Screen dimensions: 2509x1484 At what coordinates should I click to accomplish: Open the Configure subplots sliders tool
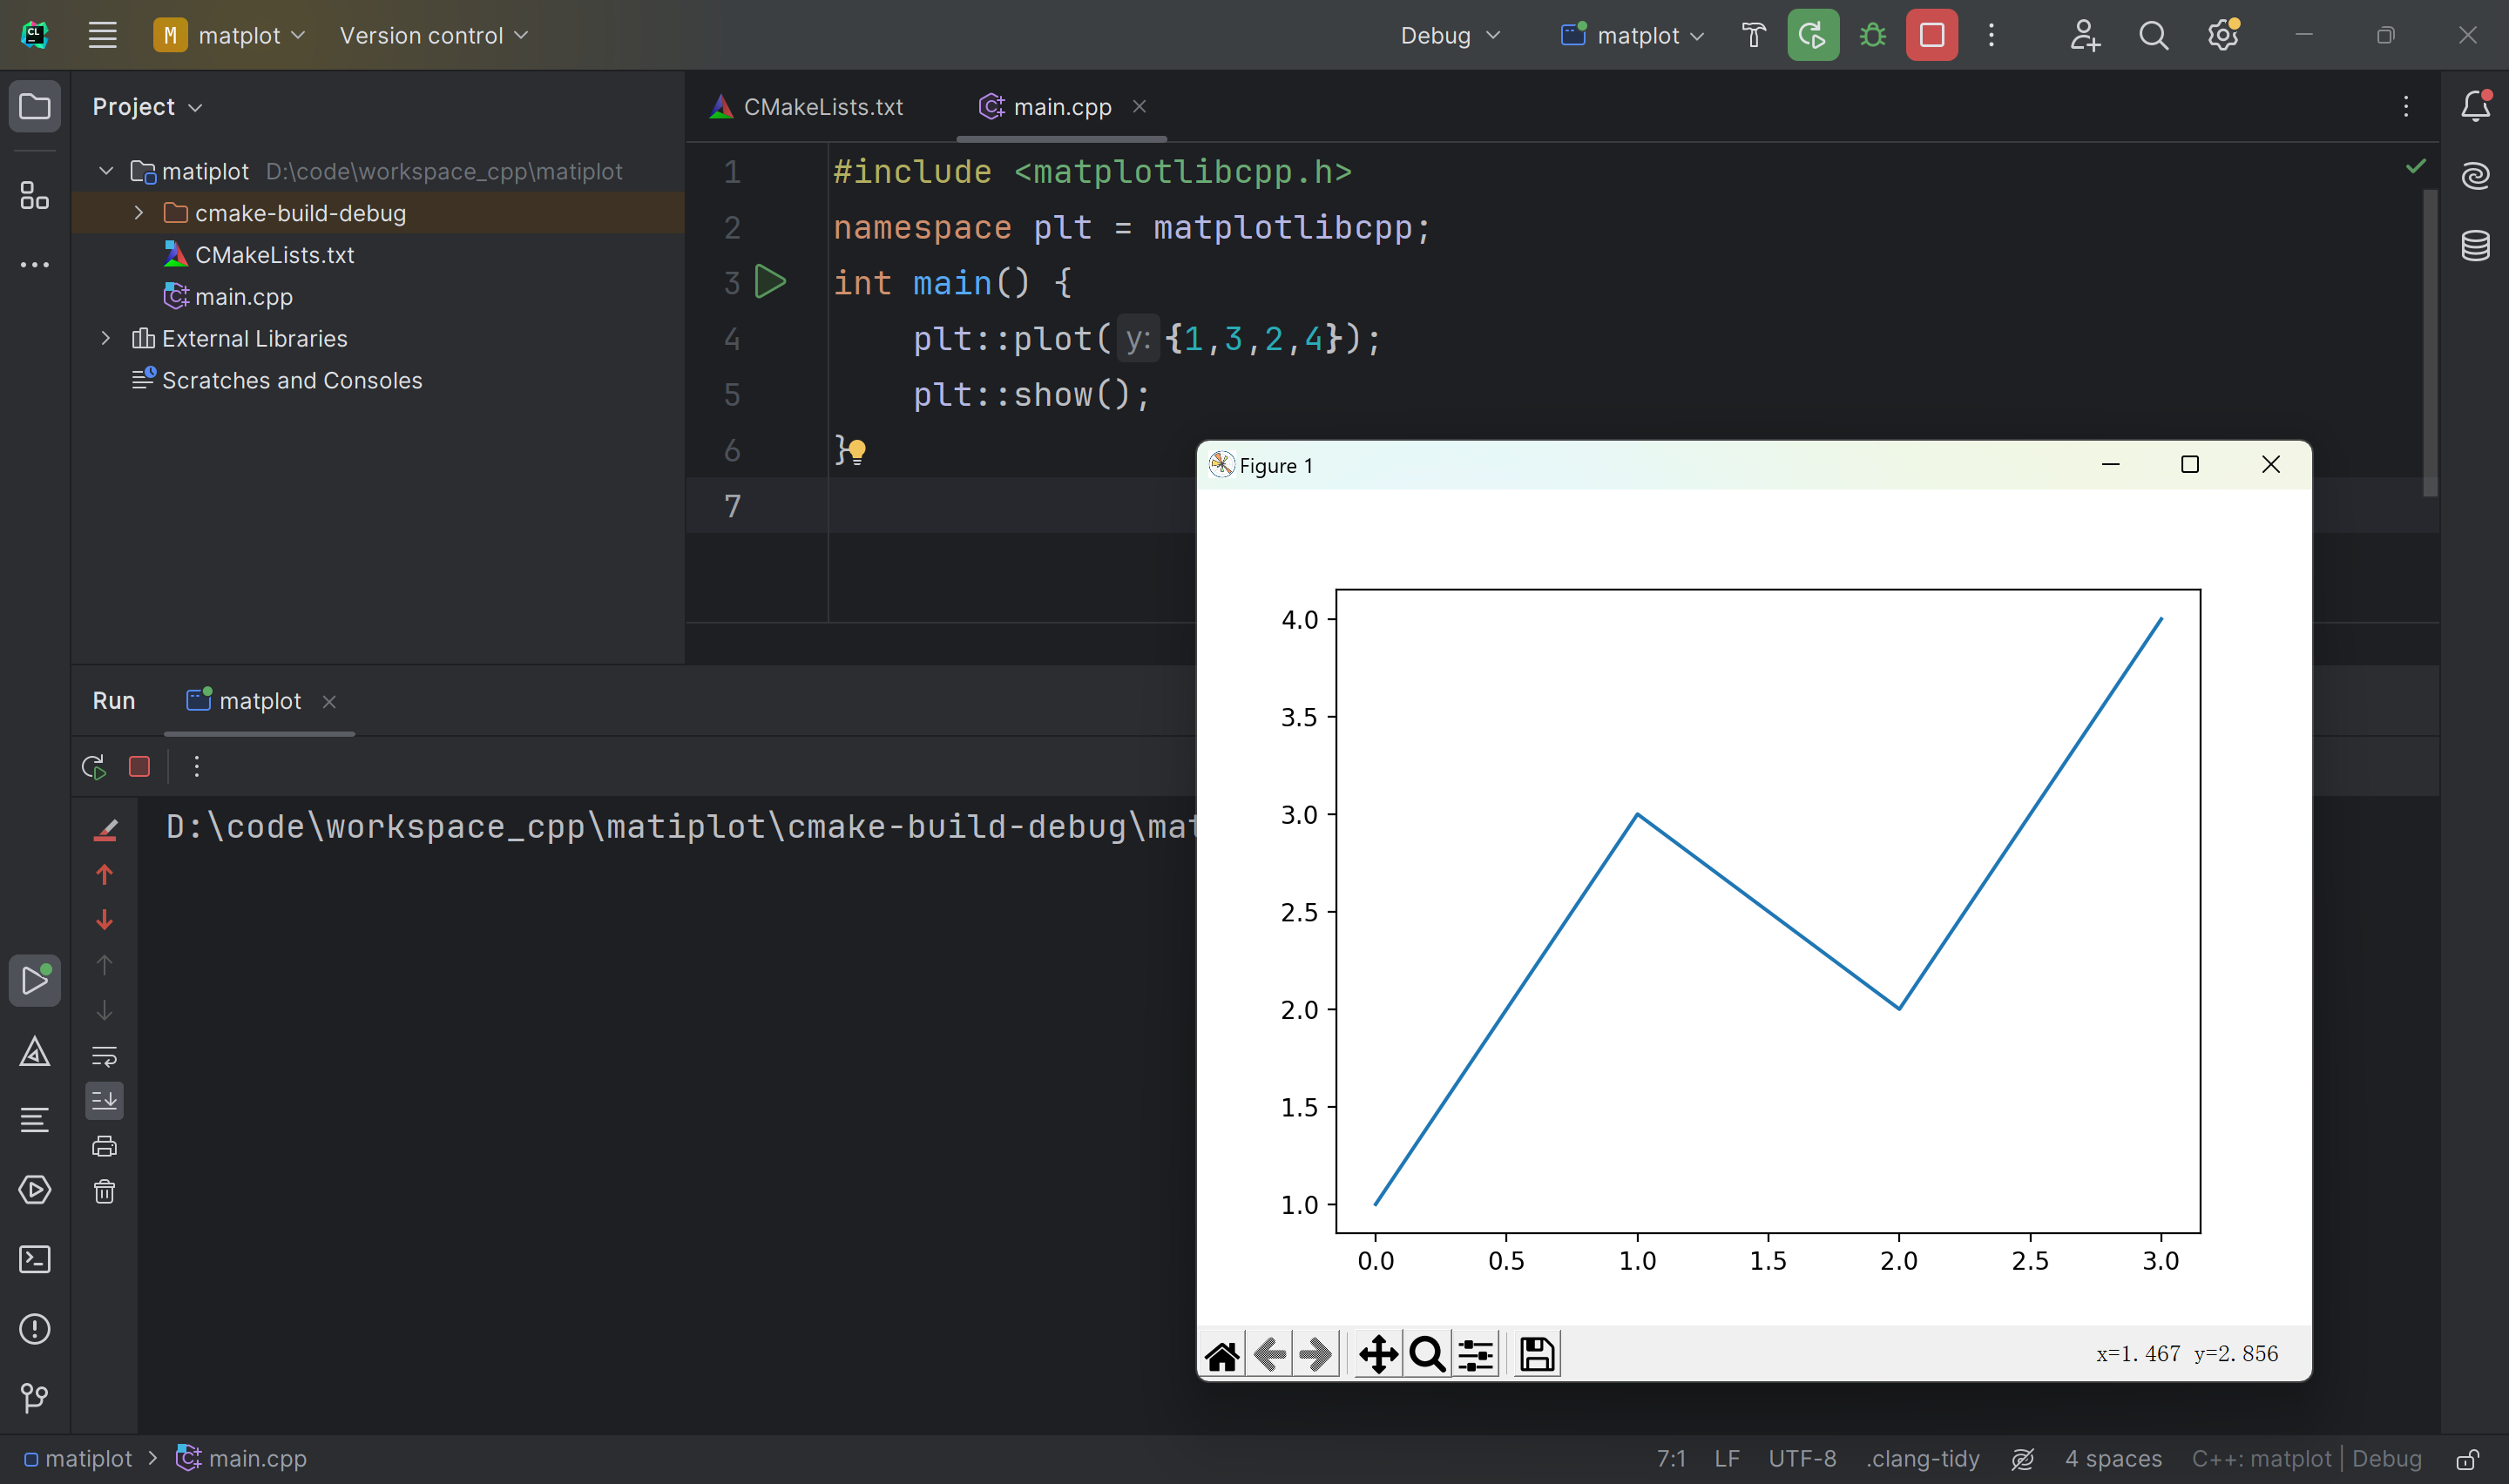click(x=1476, y=1355)
